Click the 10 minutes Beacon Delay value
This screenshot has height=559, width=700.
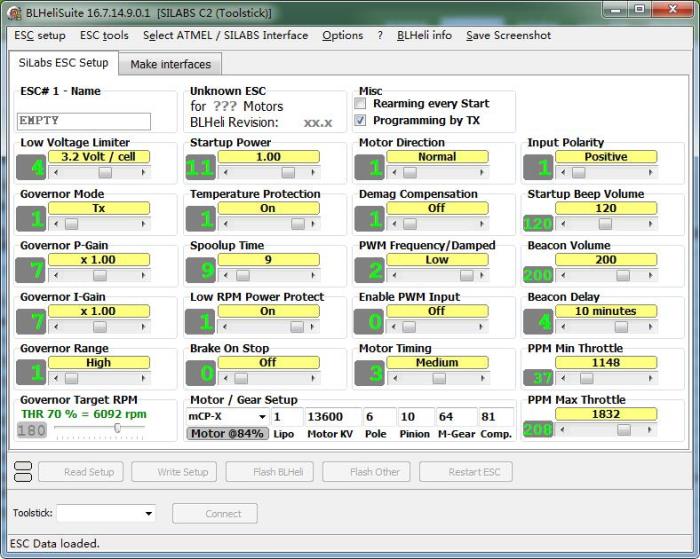pos(606,311)
